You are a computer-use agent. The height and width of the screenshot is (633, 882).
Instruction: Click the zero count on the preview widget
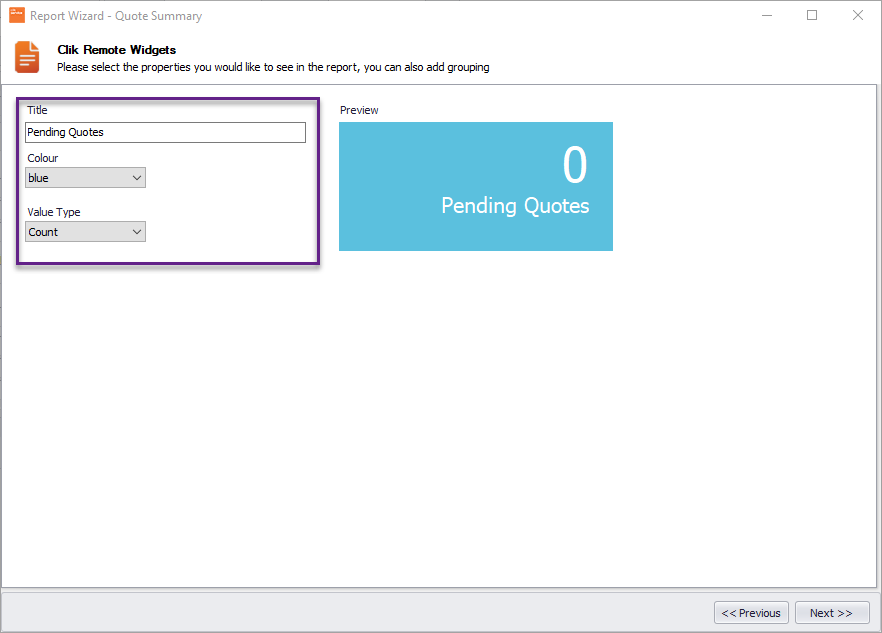point(575,167)
